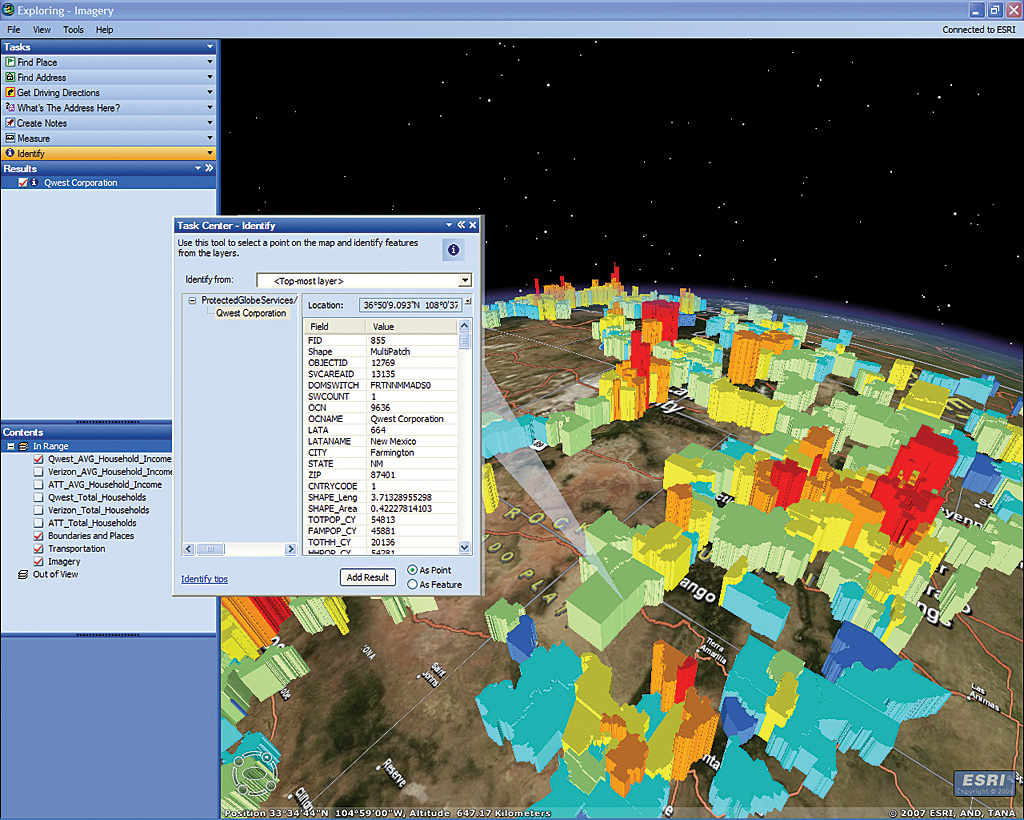Open the Tasks panel dropdown arrow
The height and width of the screenshot is (820, 1024).
pyautogui.click(x=210, y=47)
